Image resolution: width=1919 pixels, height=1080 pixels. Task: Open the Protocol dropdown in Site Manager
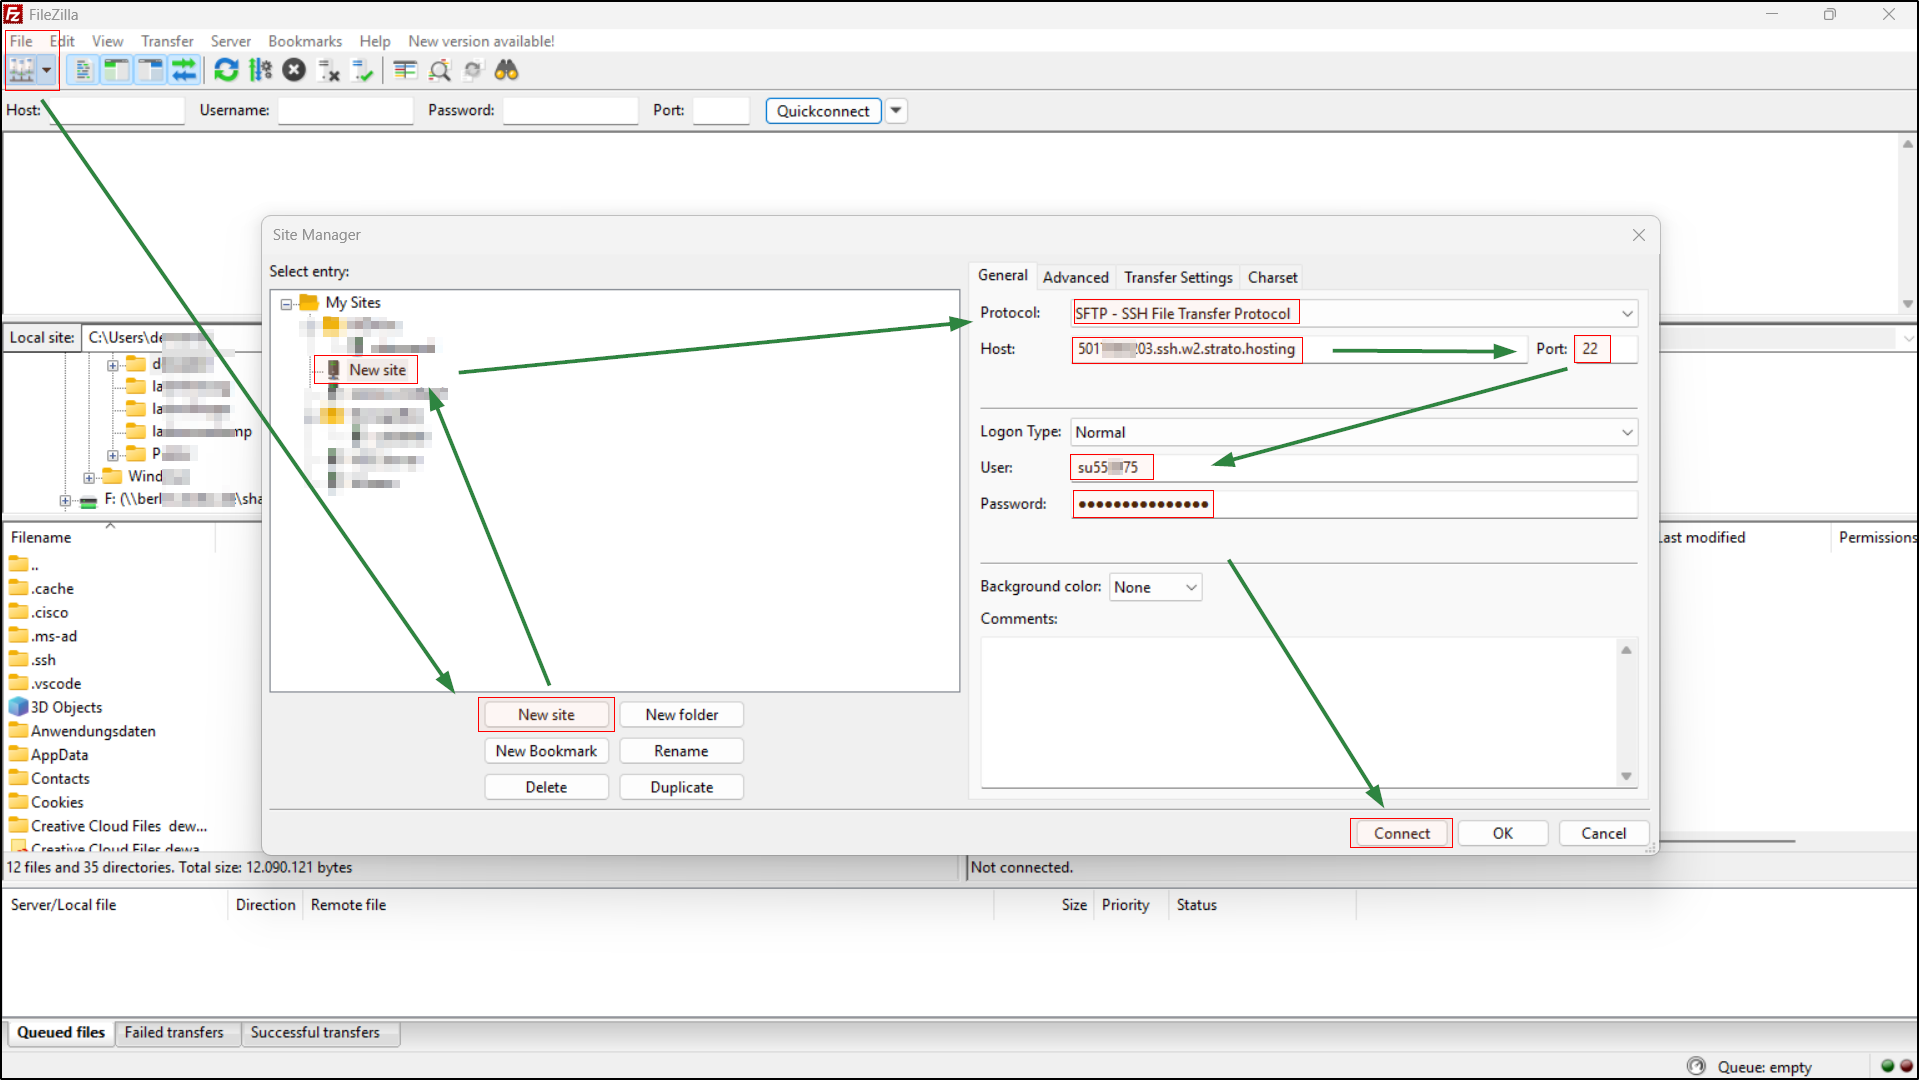(1628, 312)
